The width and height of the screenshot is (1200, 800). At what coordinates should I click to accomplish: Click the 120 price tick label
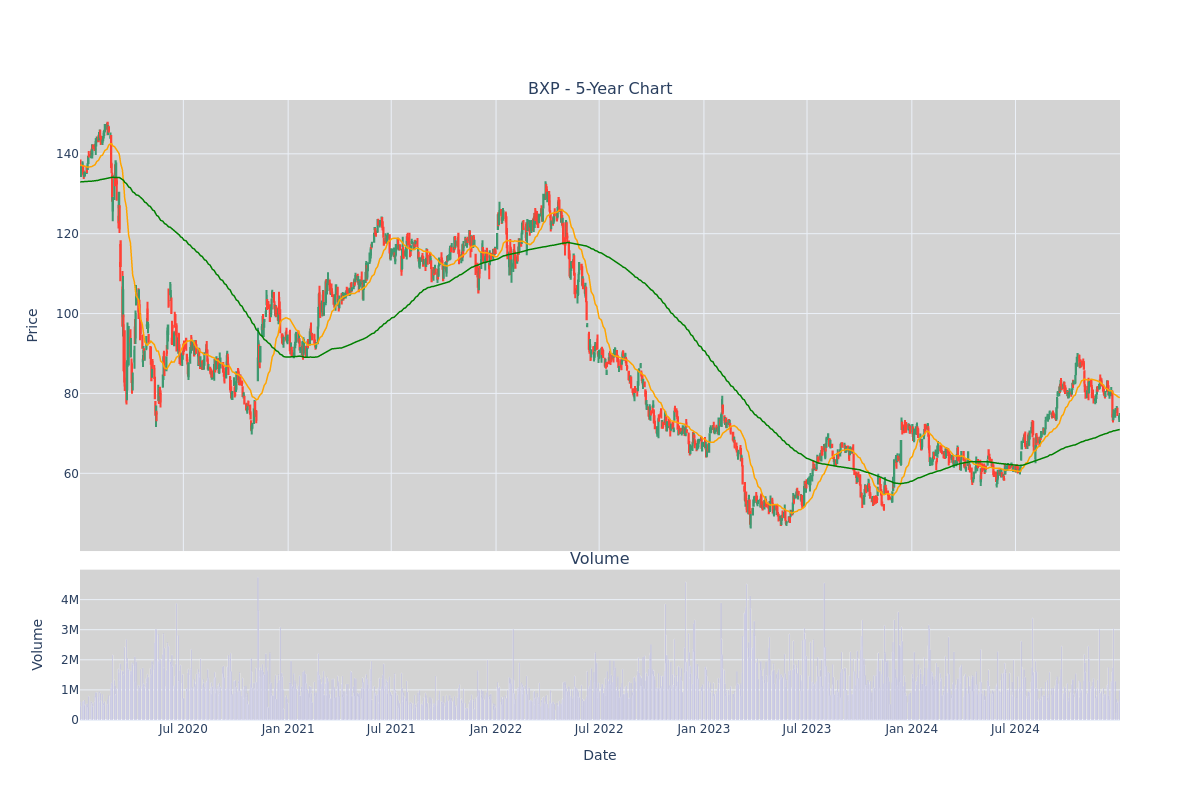[x=67, y=234]
